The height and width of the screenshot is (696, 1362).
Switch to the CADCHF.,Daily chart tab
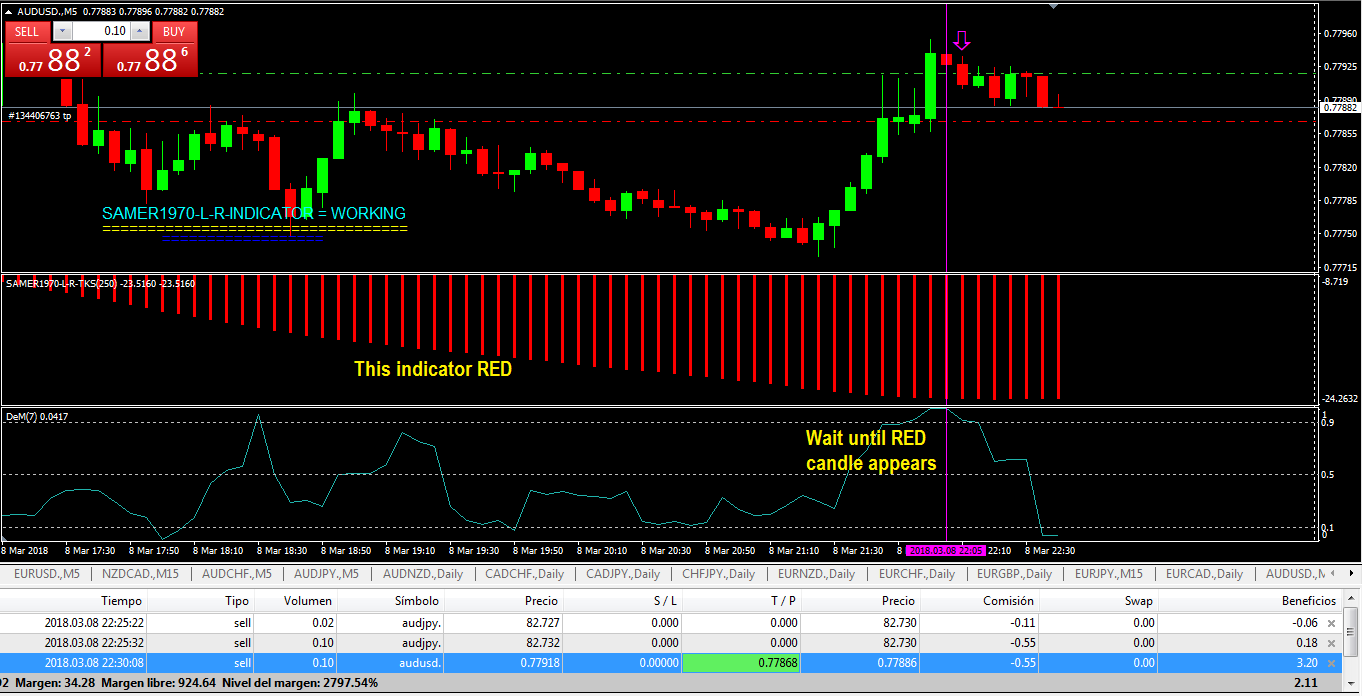point(524,574)
